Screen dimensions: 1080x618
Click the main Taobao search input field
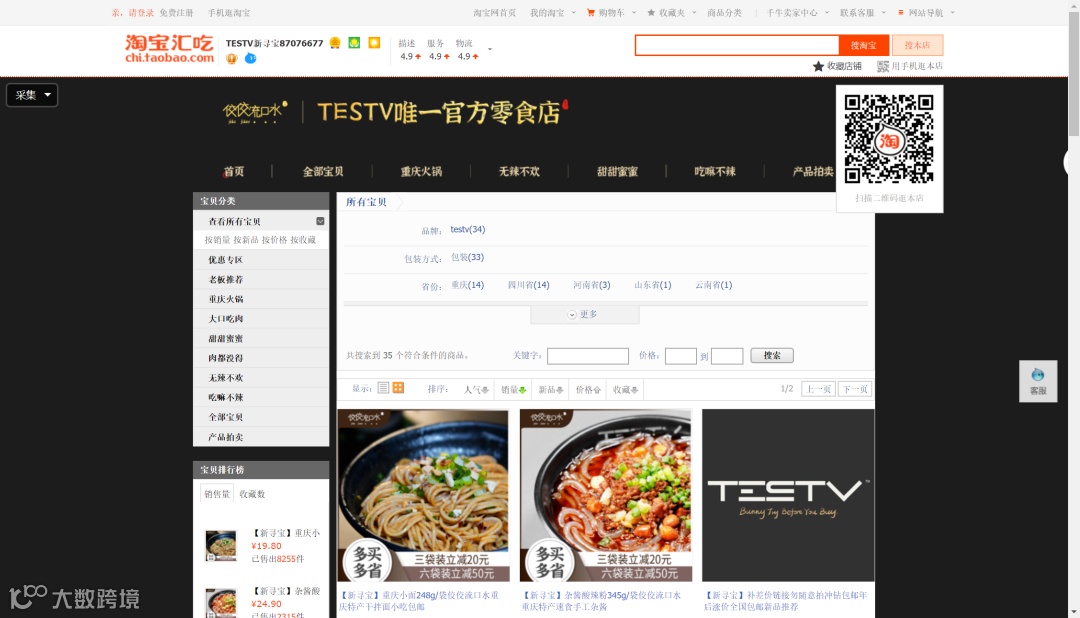(736, 45)
